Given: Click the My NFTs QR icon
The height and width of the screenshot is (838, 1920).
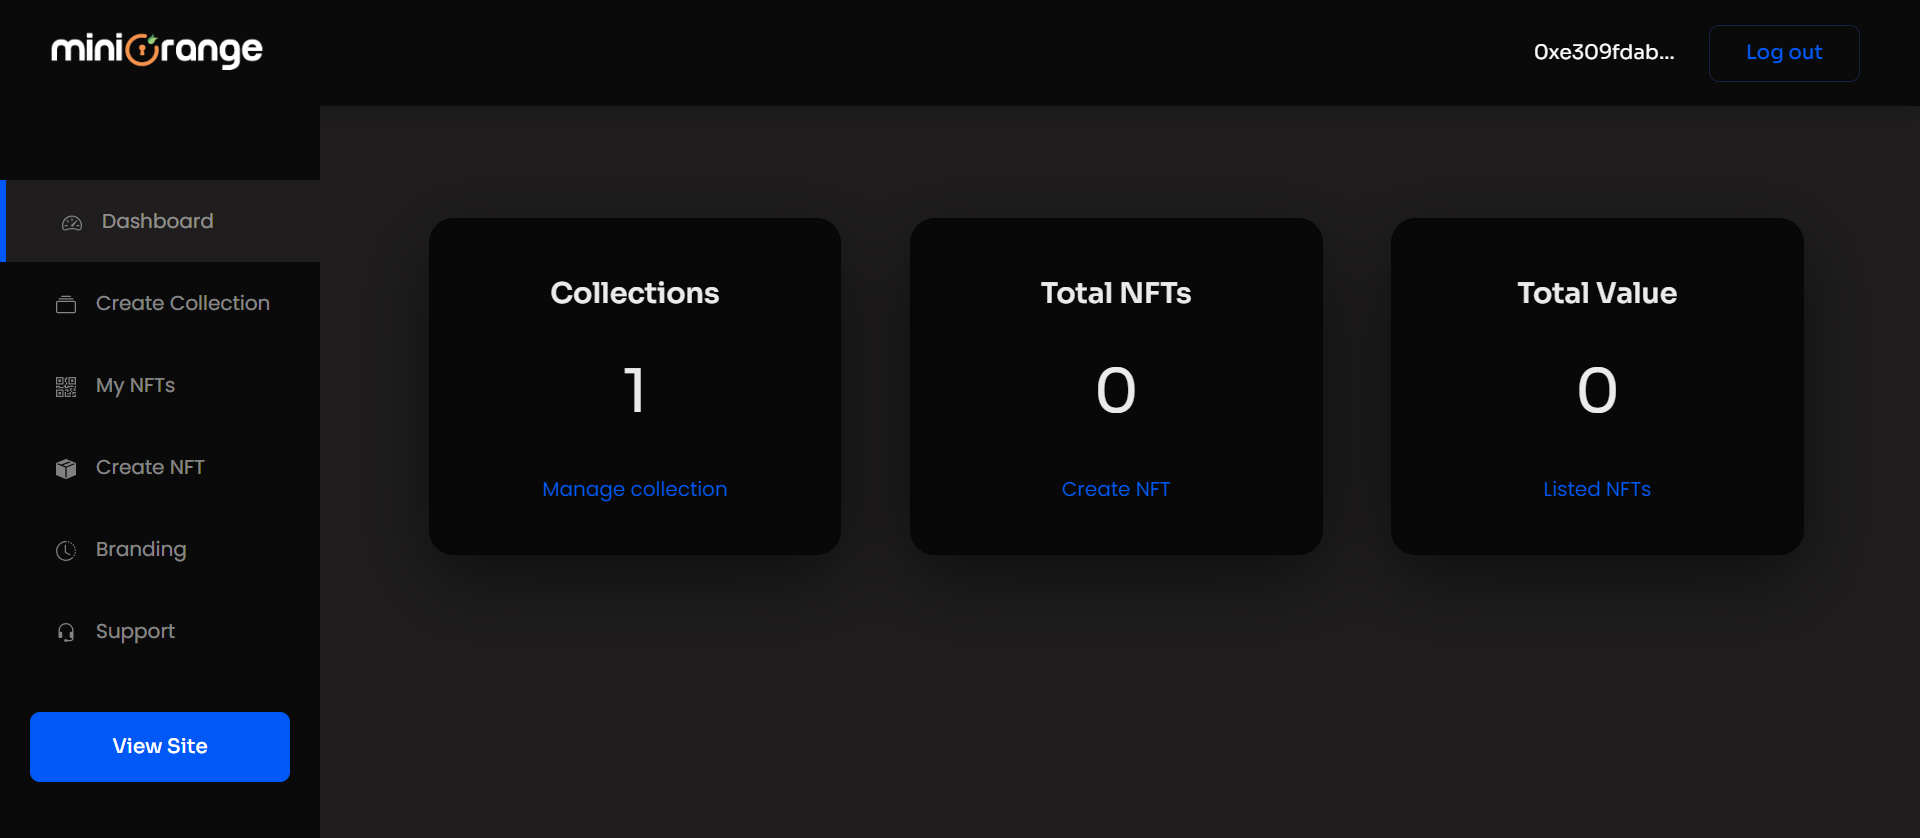Looking at the screenshot, I should pyautogui.click(x=66, y=387).
